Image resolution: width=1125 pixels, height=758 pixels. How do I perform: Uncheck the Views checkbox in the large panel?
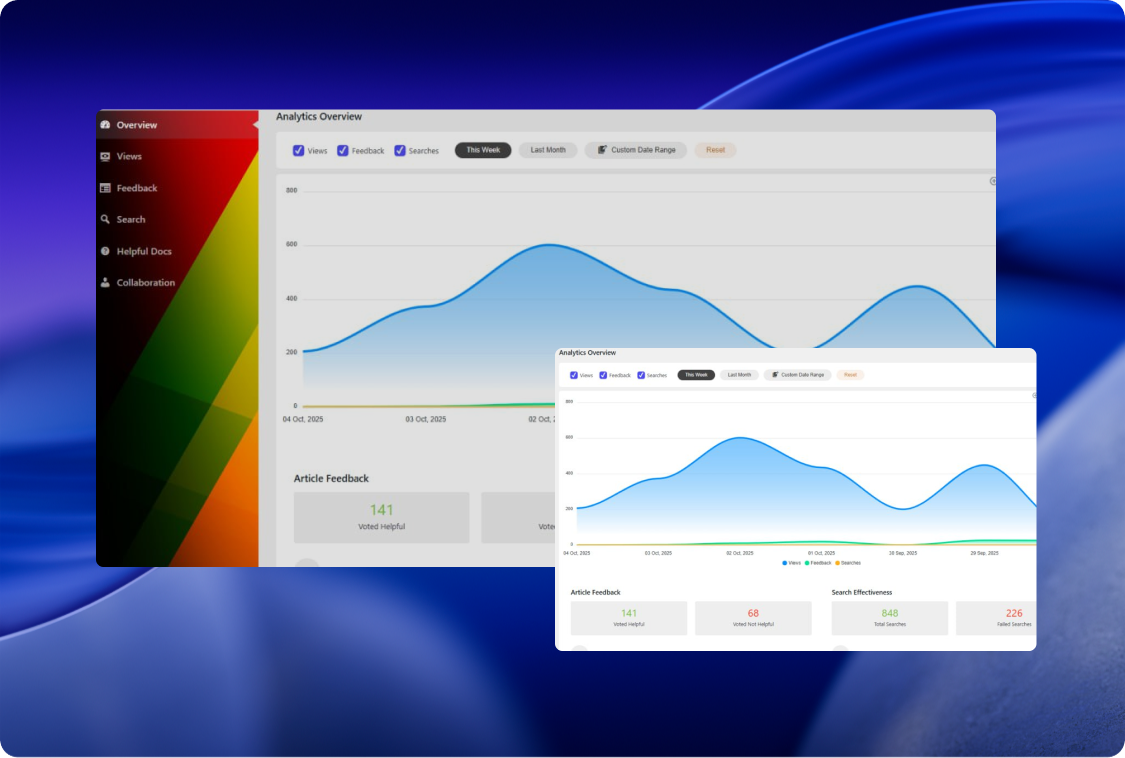298,151
